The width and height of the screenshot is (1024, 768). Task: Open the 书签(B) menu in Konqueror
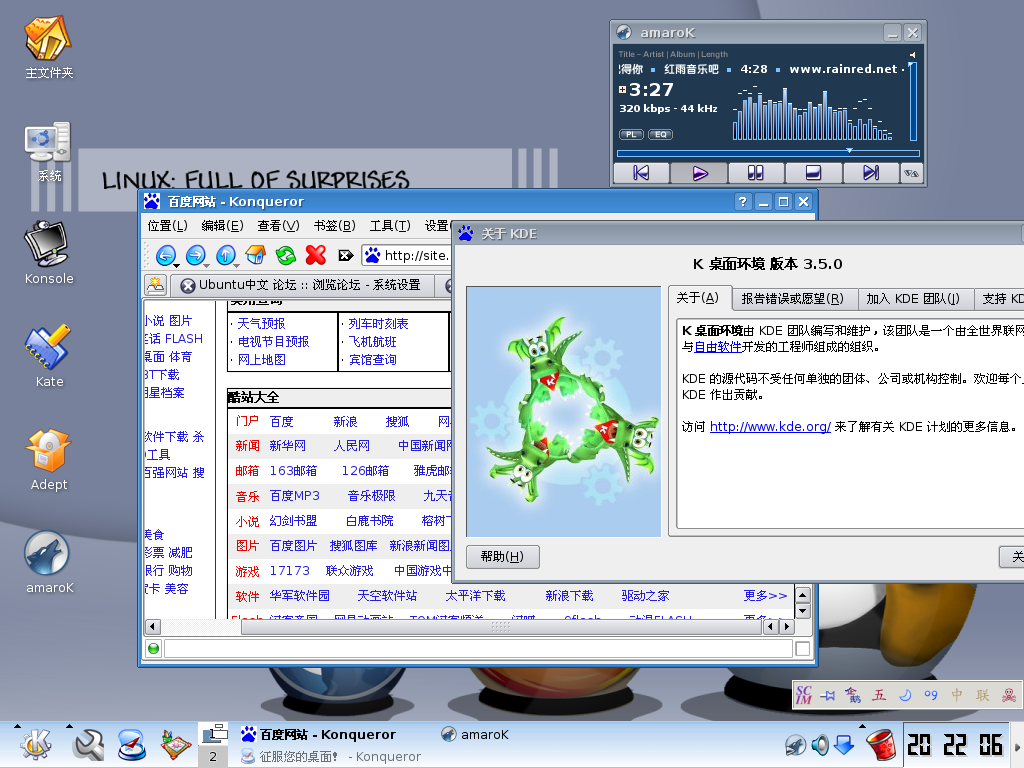(x=334, y=225)
